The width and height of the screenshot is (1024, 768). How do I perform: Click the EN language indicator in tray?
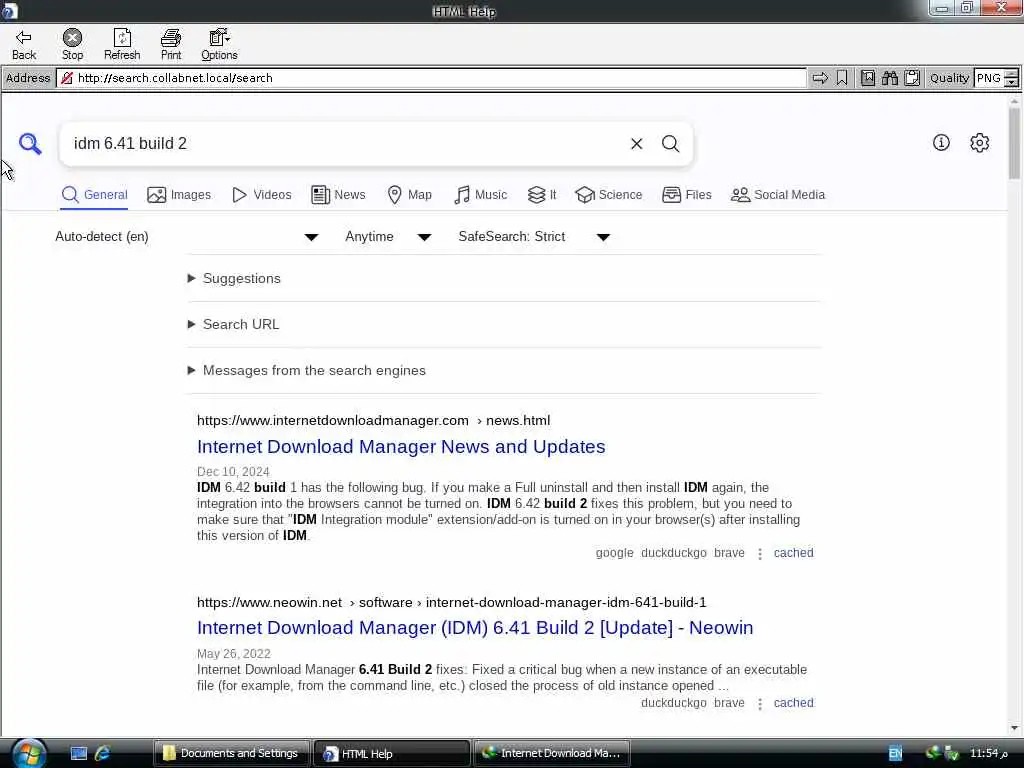(x=895, y=754)
